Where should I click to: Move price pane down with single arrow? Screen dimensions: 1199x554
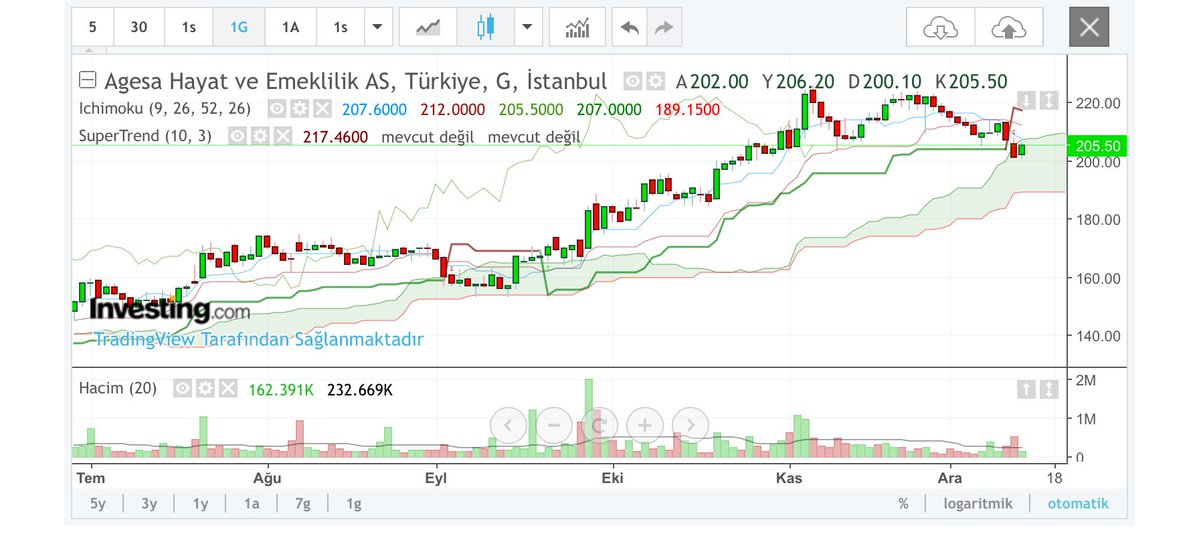pyautogui.click(x=1026, y=100)
